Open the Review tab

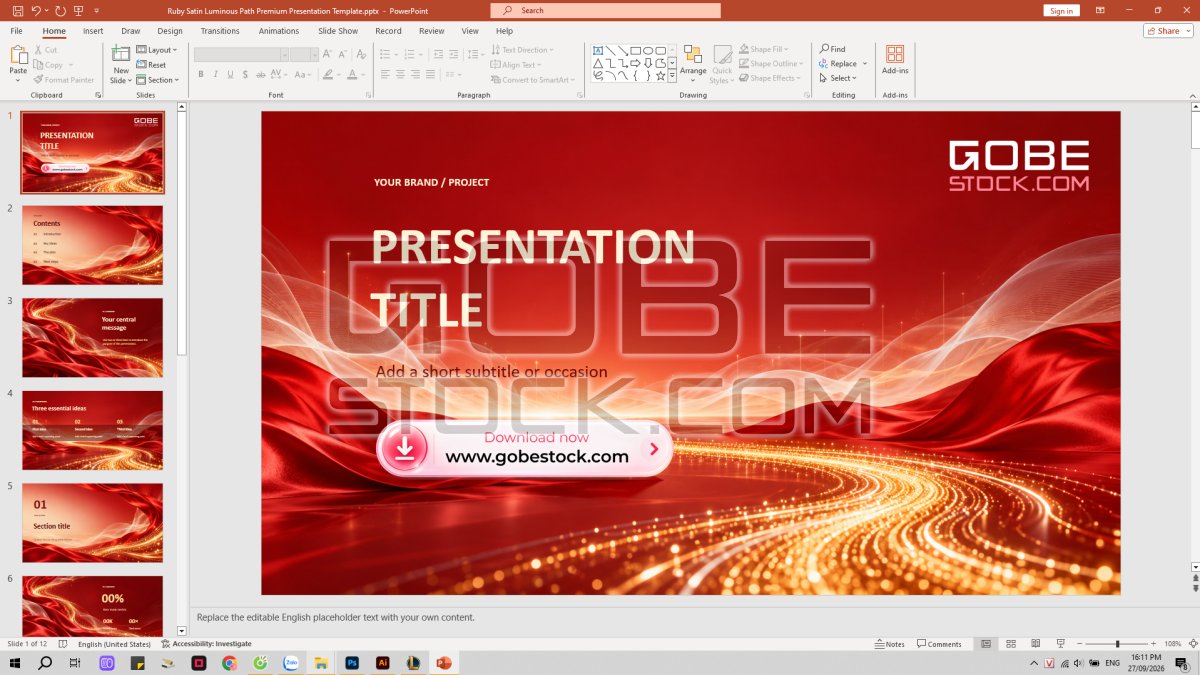point(432,31)
